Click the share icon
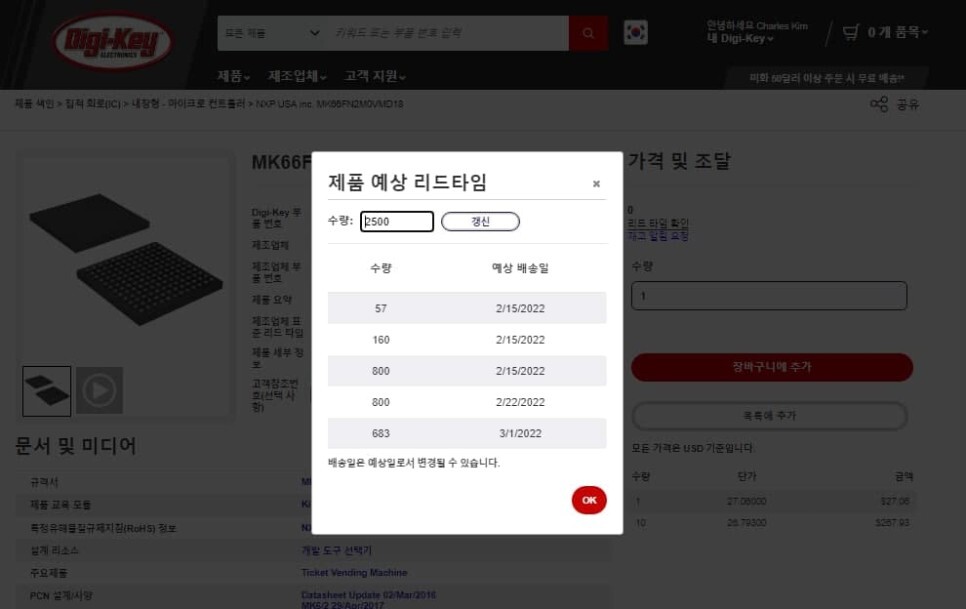966x609 pixels. (x=879, y=104)
